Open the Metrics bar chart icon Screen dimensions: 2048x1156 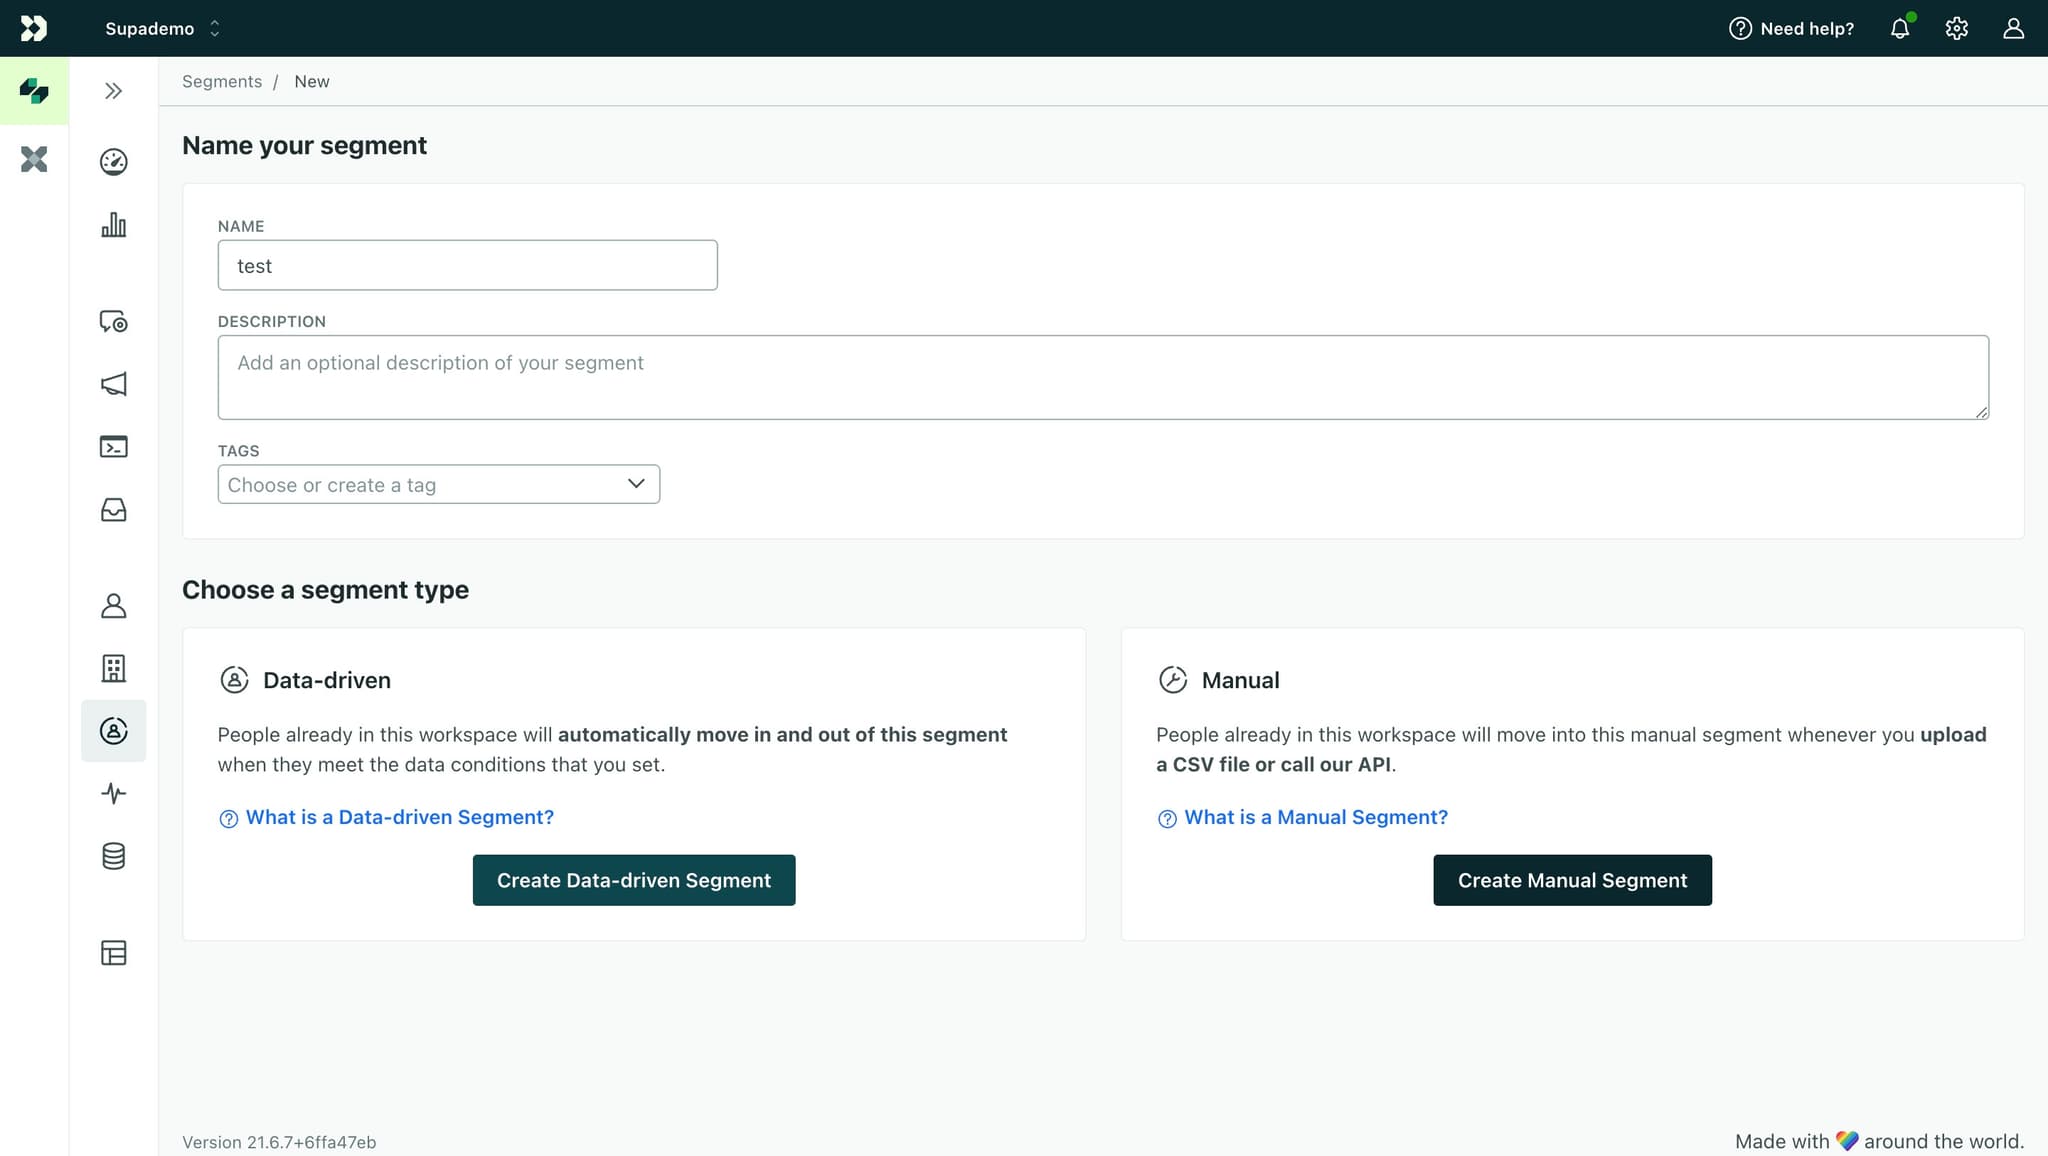[113, 225]
